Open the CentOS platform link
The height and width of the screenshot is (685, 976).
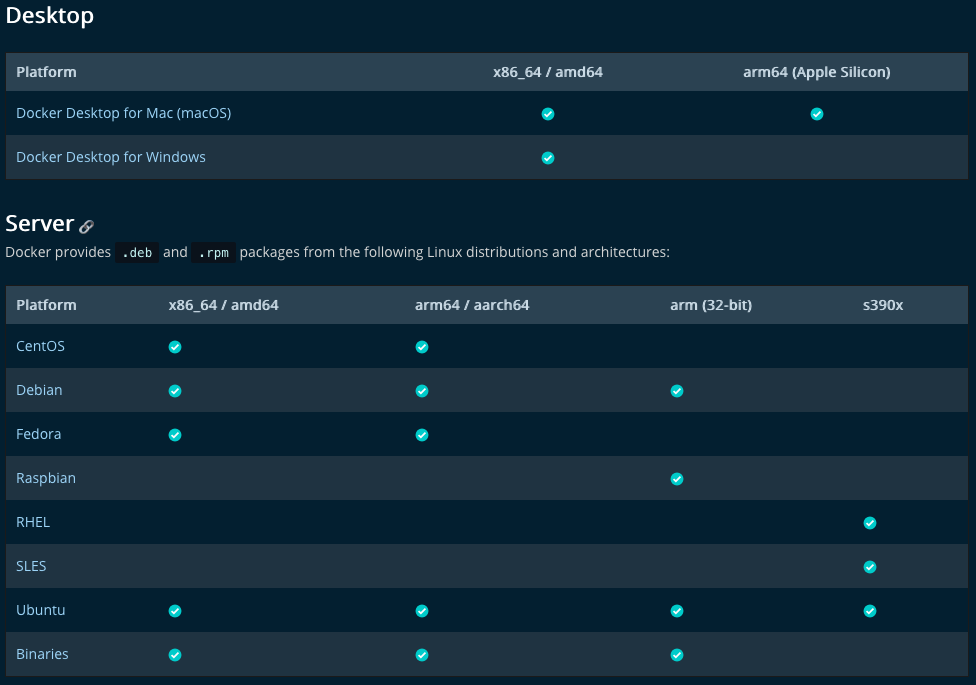tap(40, 346)
